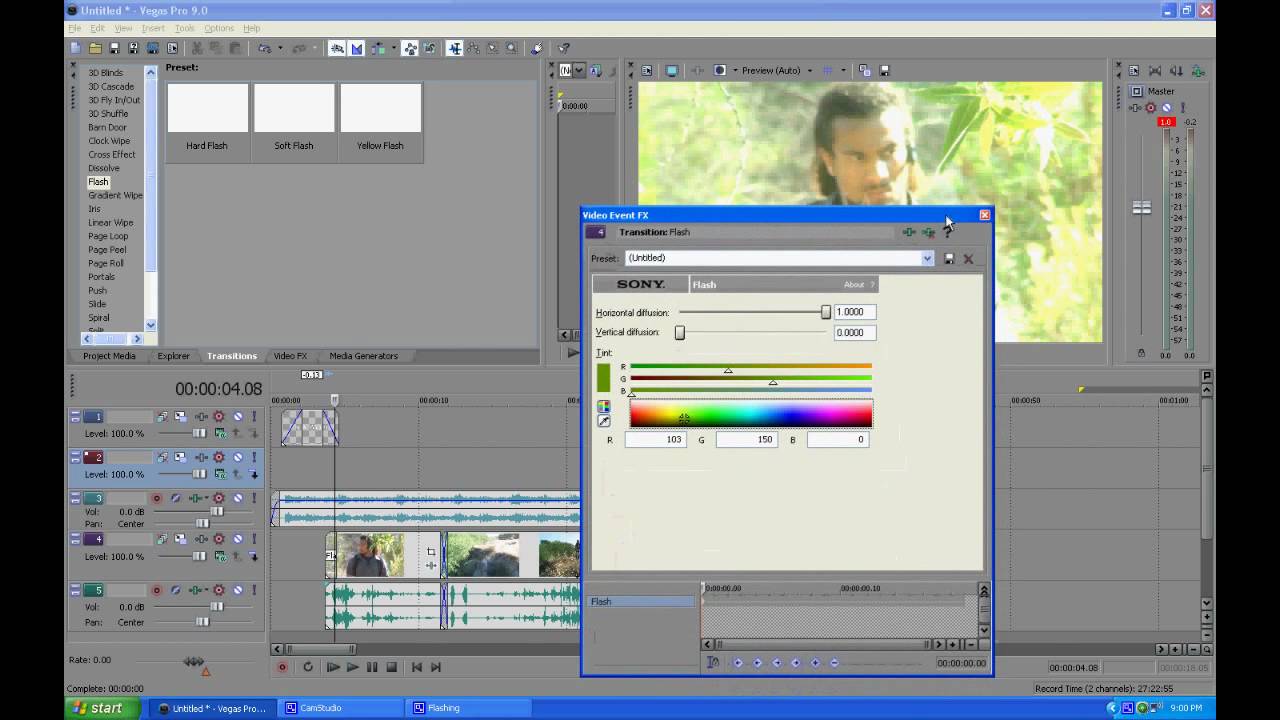
Task: Select the Page Peel transition
Action: (x=107, y=250)
